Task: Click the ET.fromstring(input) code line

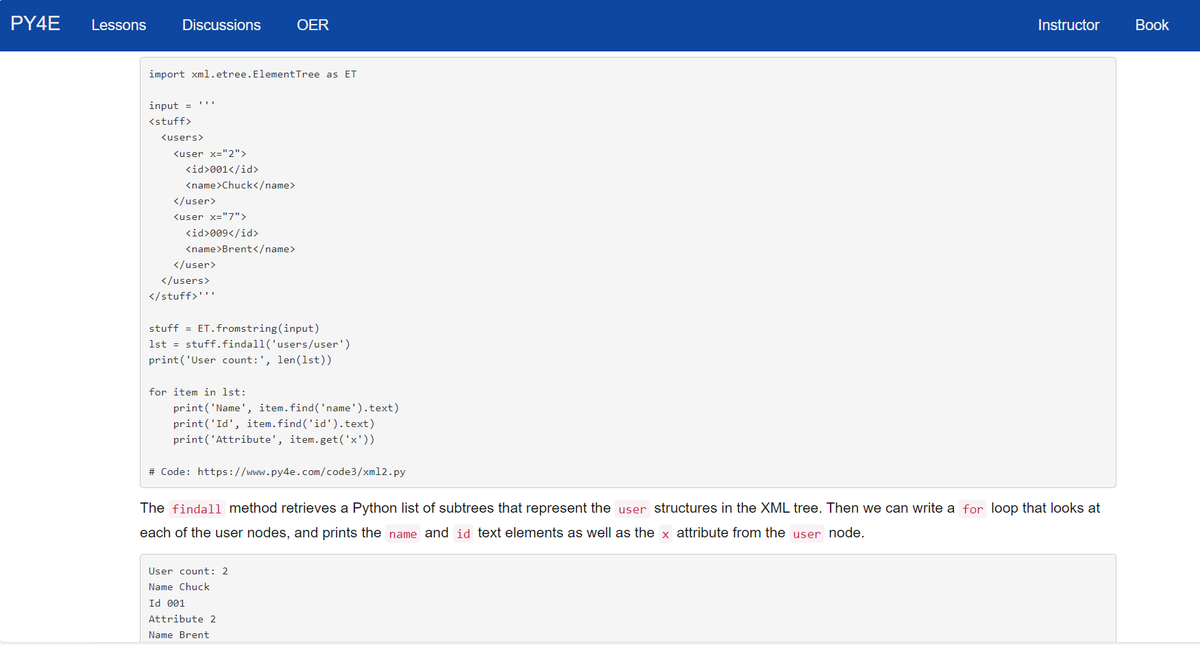Action: [234, 328]
